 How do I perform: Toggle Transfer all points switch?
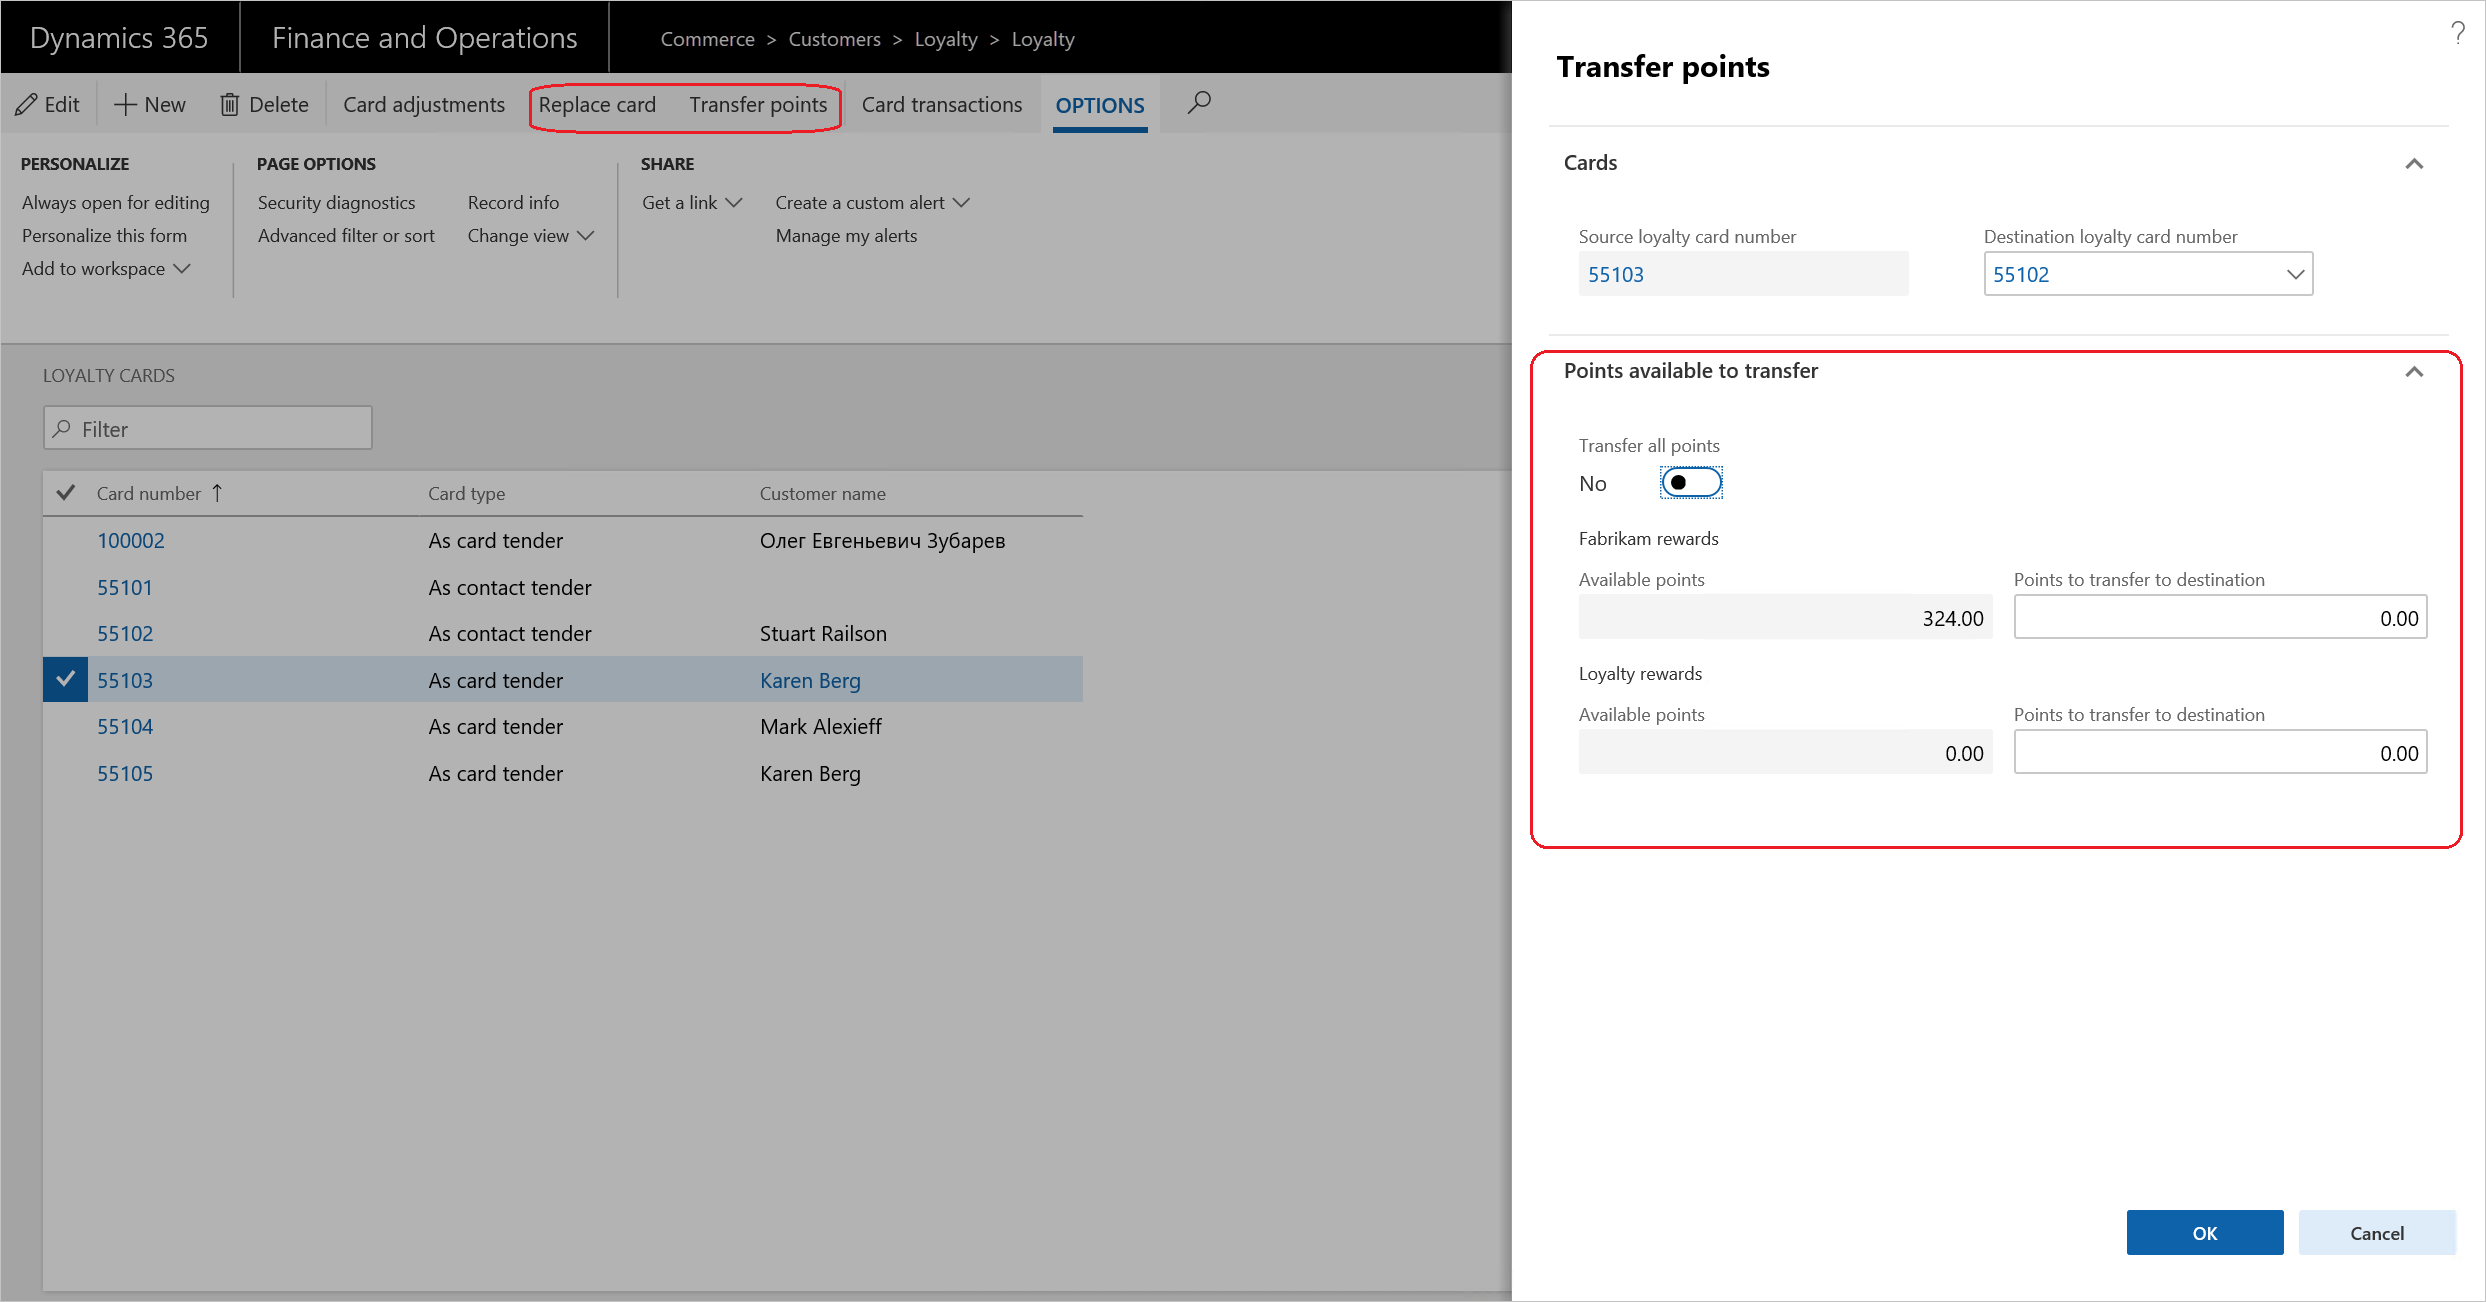(1692, 483)
